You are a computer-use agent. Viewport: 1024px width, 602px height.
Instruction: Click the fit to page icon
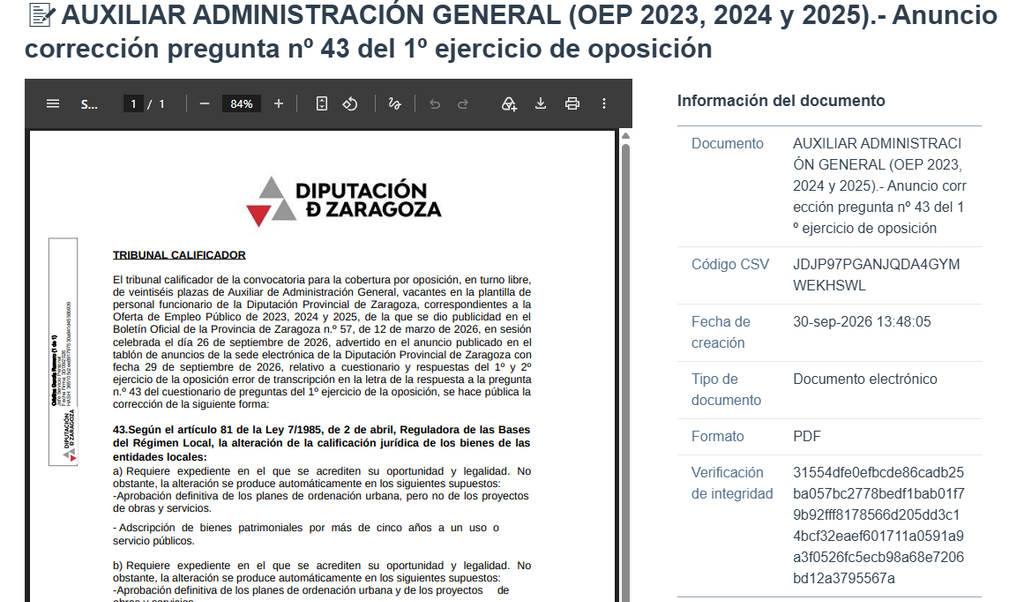point(321,104)
